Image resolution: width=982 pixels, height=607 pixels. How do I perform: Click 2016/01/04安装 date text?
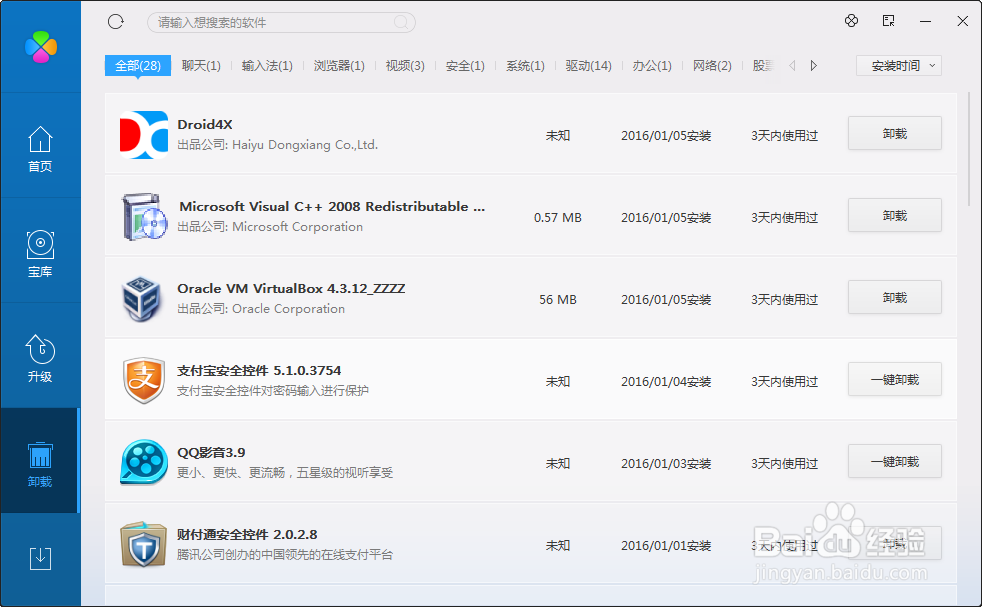[x=666, y=381]
